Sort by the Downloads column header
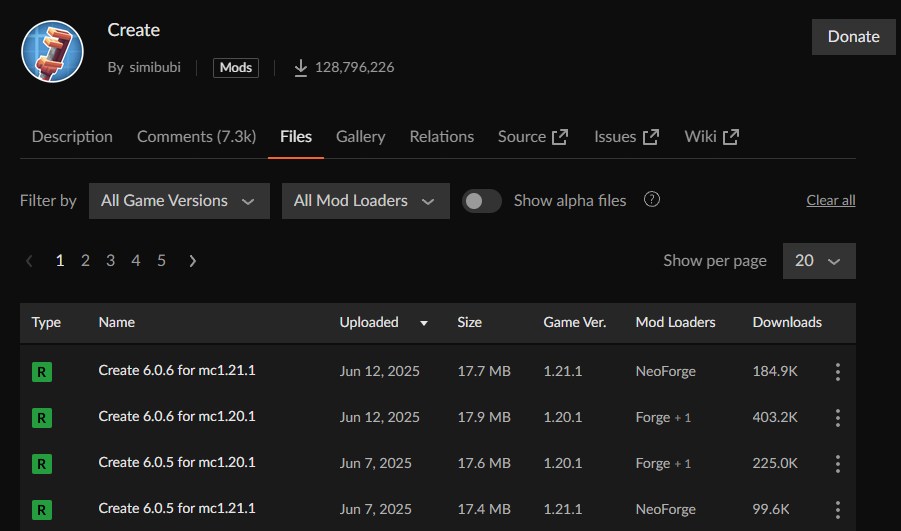Screen dimensions: 901x531 [x=787, y=322]
